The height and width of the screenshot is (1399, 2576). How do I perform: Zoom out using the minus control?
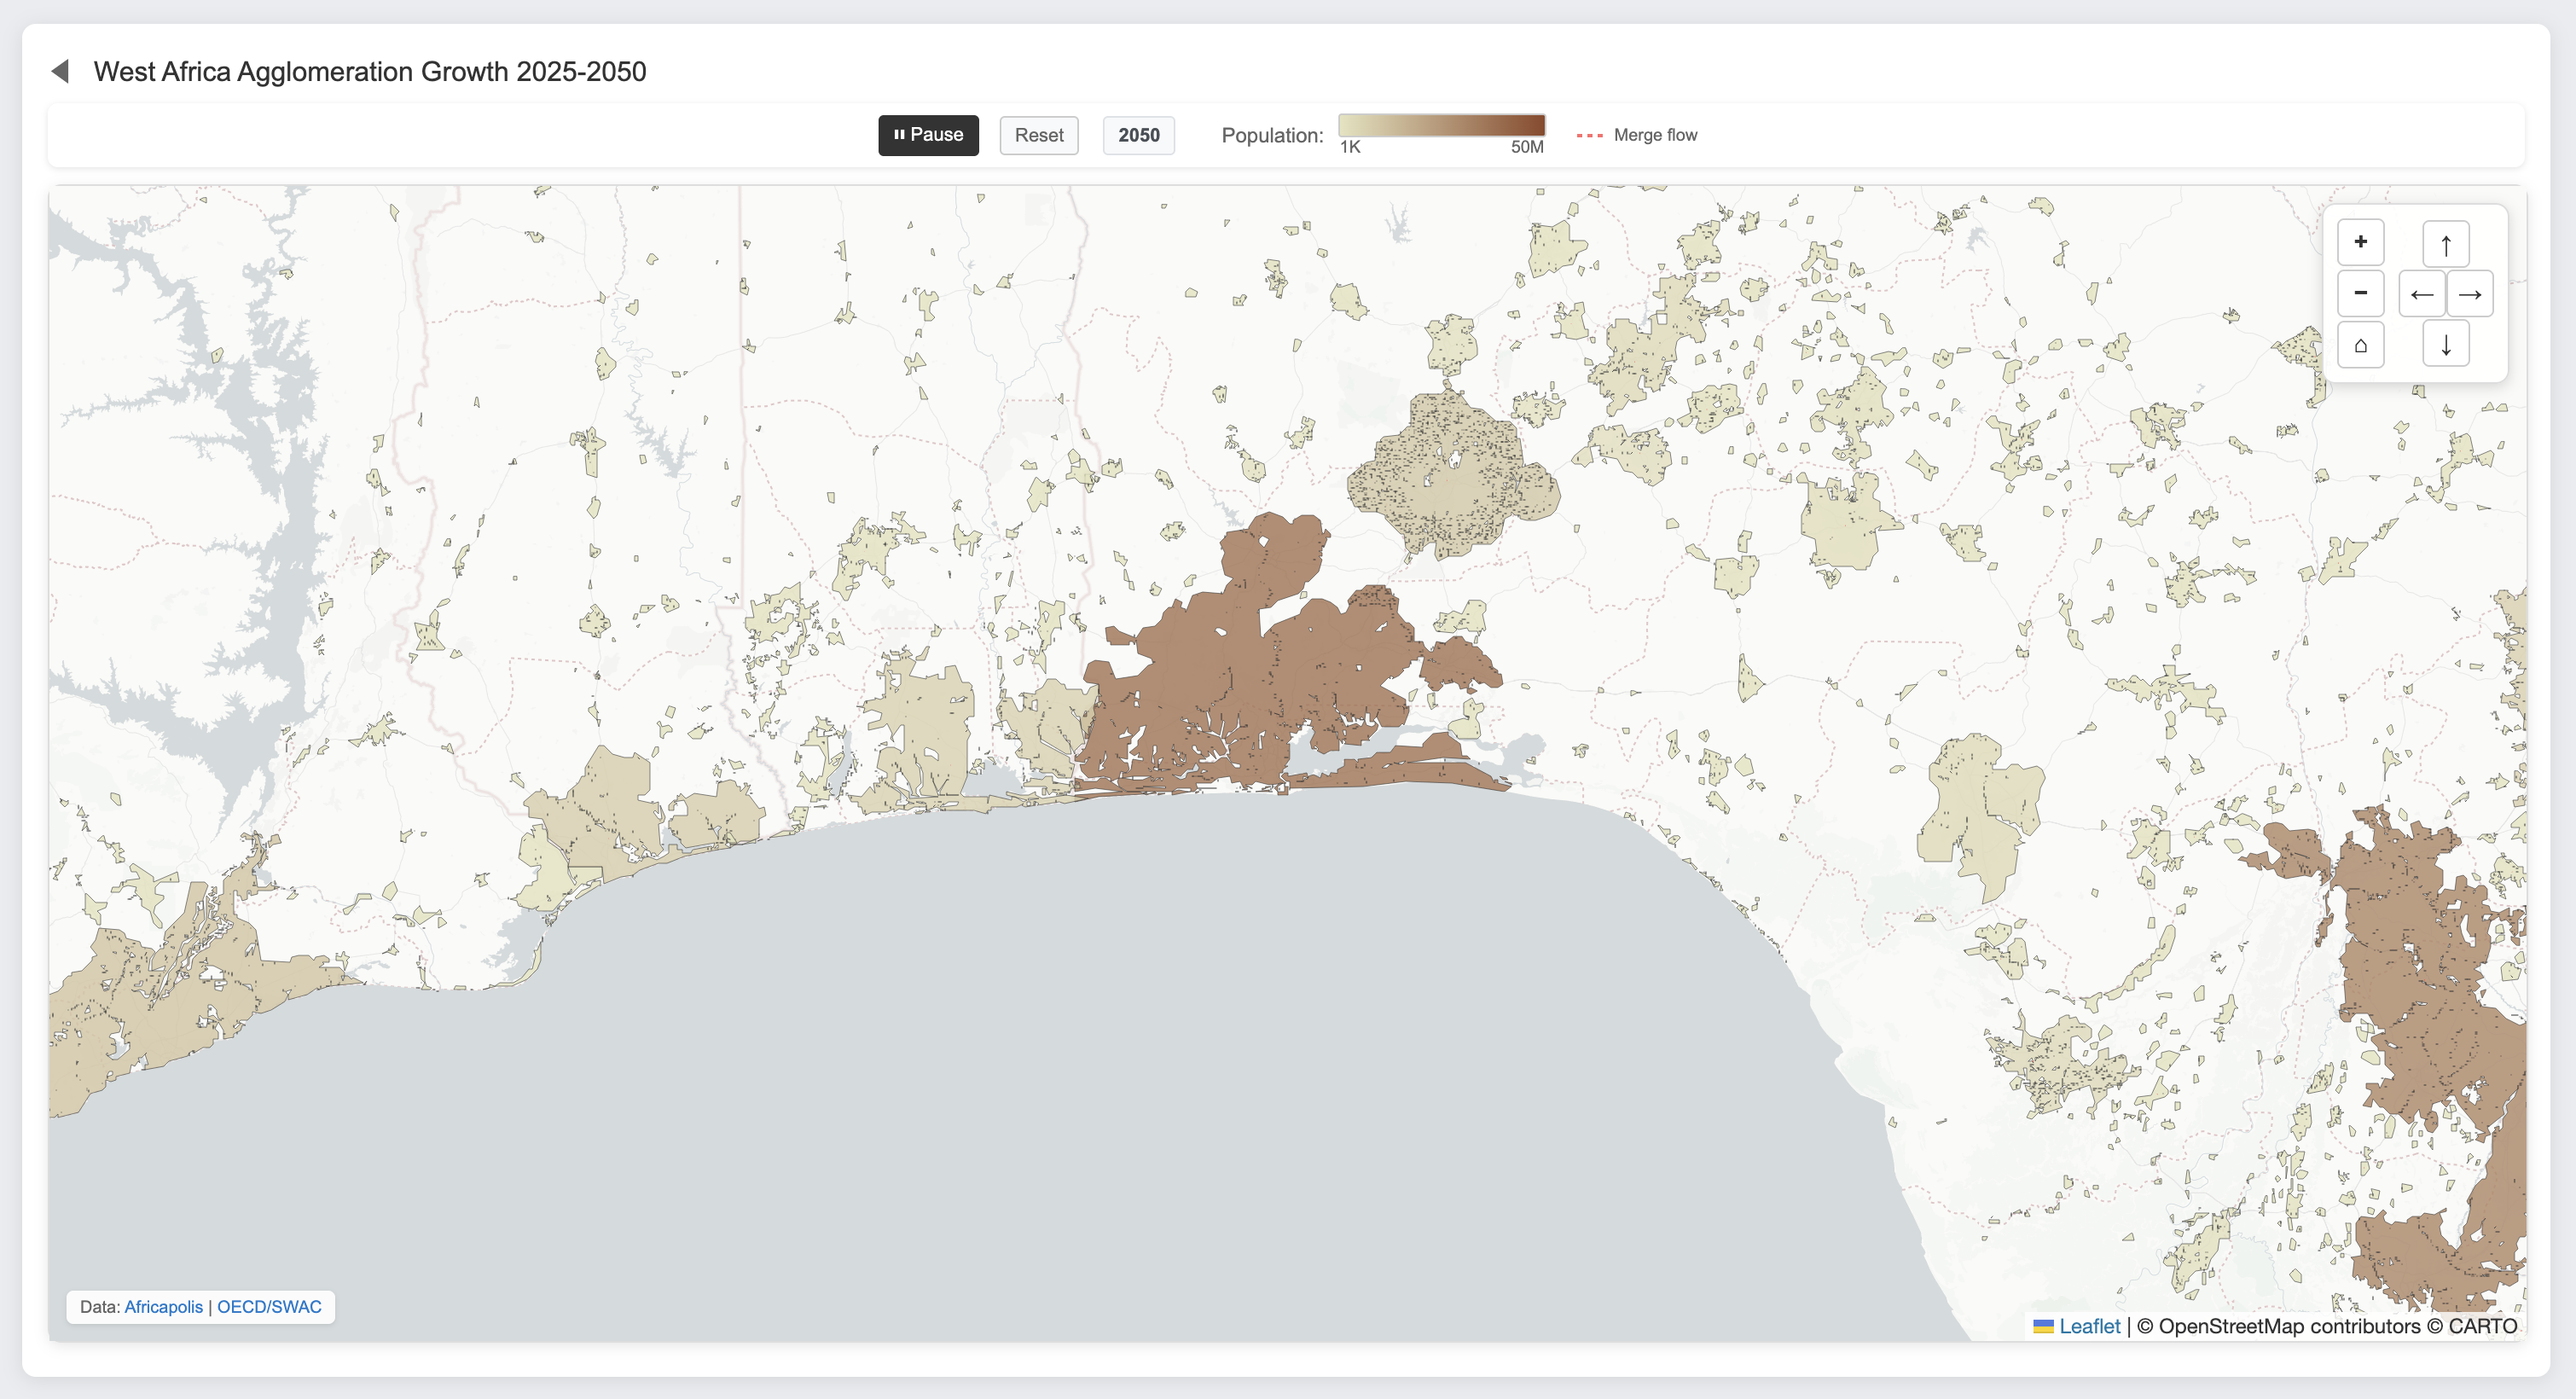2361,293
